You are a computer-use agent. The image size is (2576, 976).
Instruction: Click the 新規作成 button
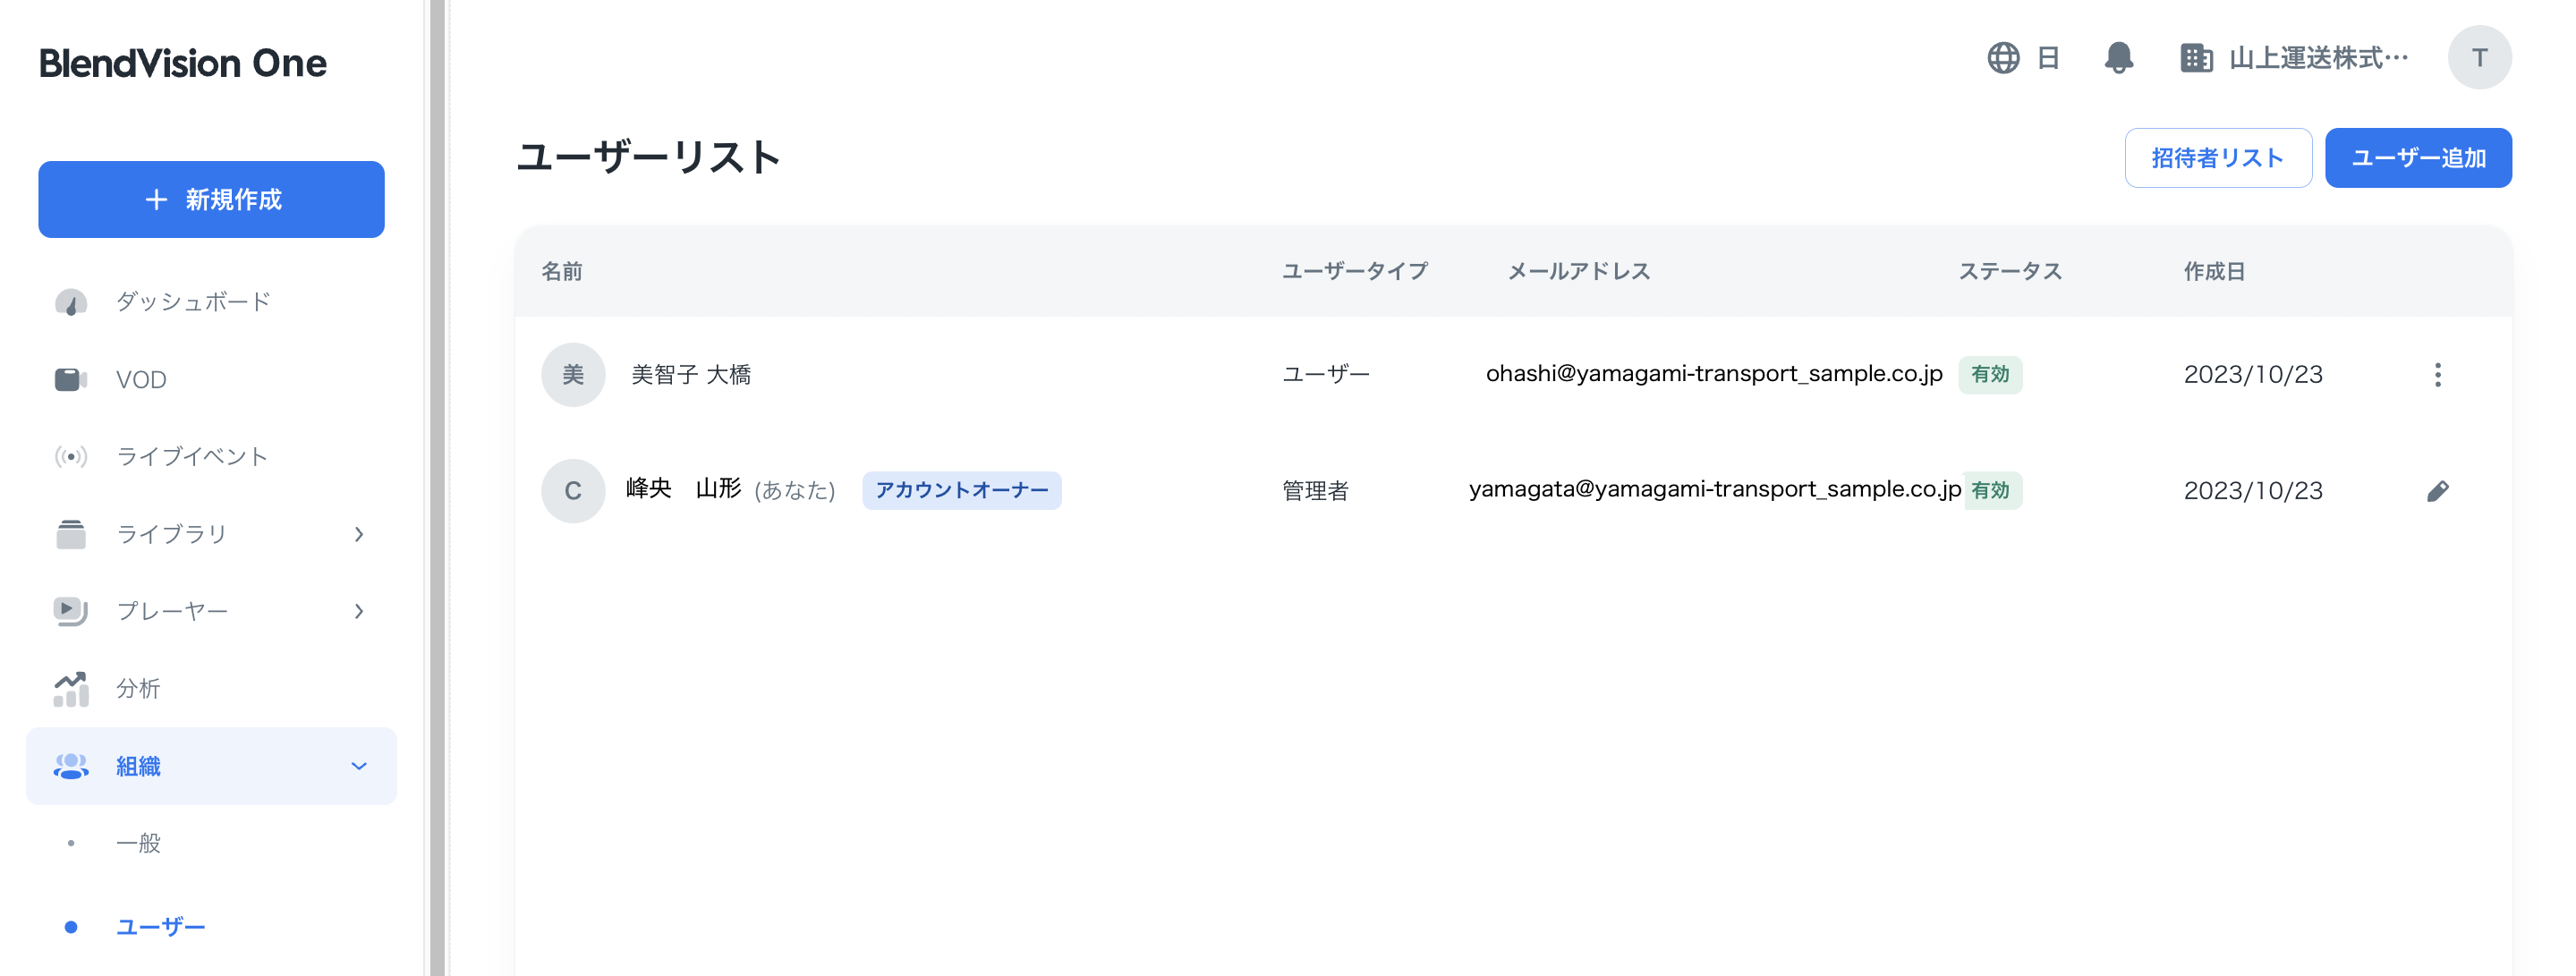tap(211, 199)
